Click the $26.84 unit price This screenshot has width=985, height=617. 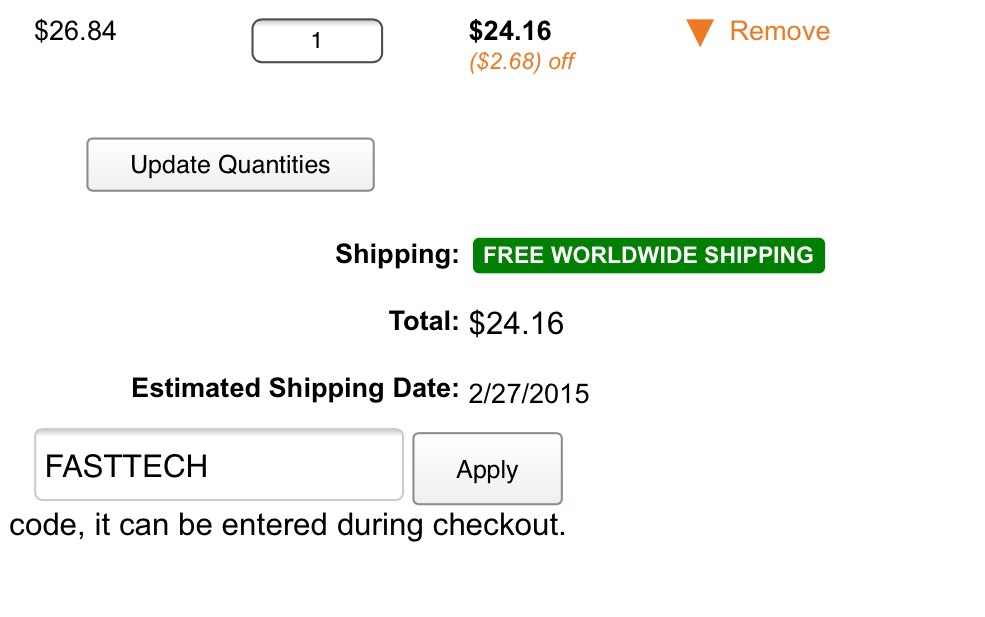75,31
